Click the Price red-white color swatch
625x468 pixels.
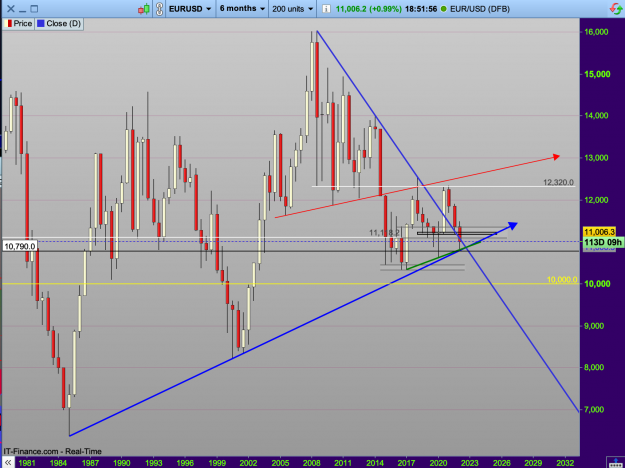8,24
